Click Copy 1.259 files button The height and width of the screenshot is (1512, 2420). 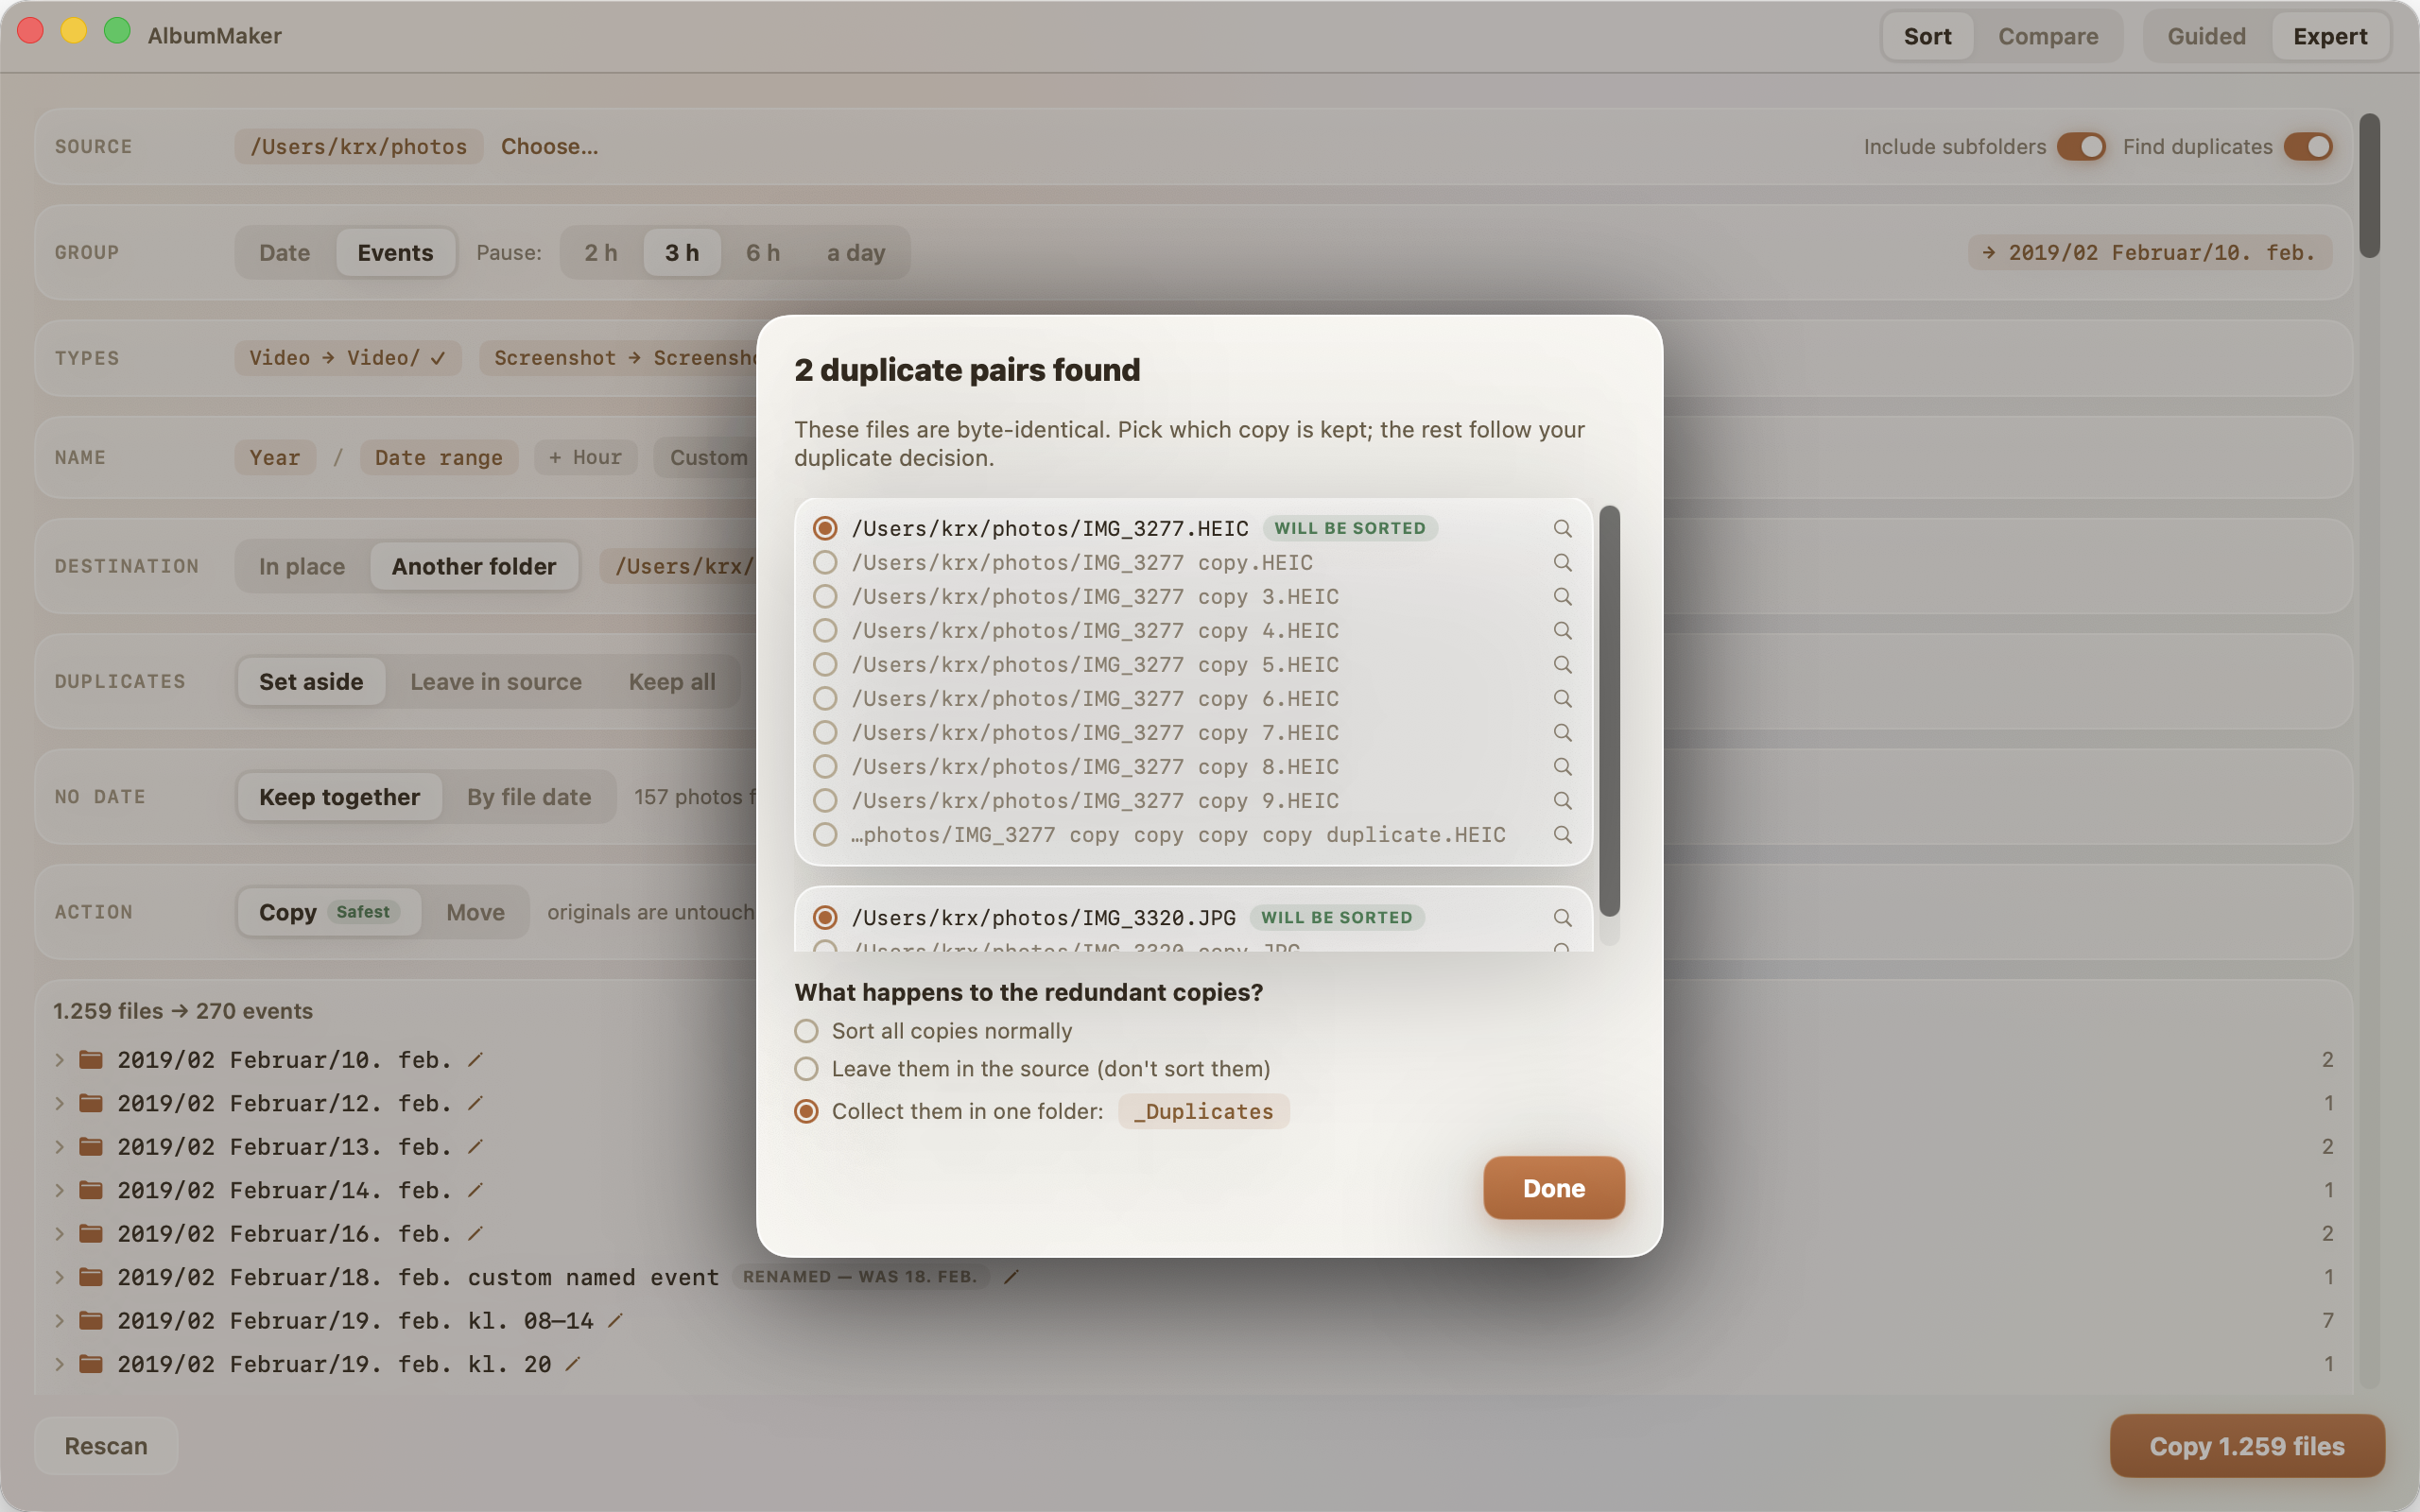click(2246, 1445)
